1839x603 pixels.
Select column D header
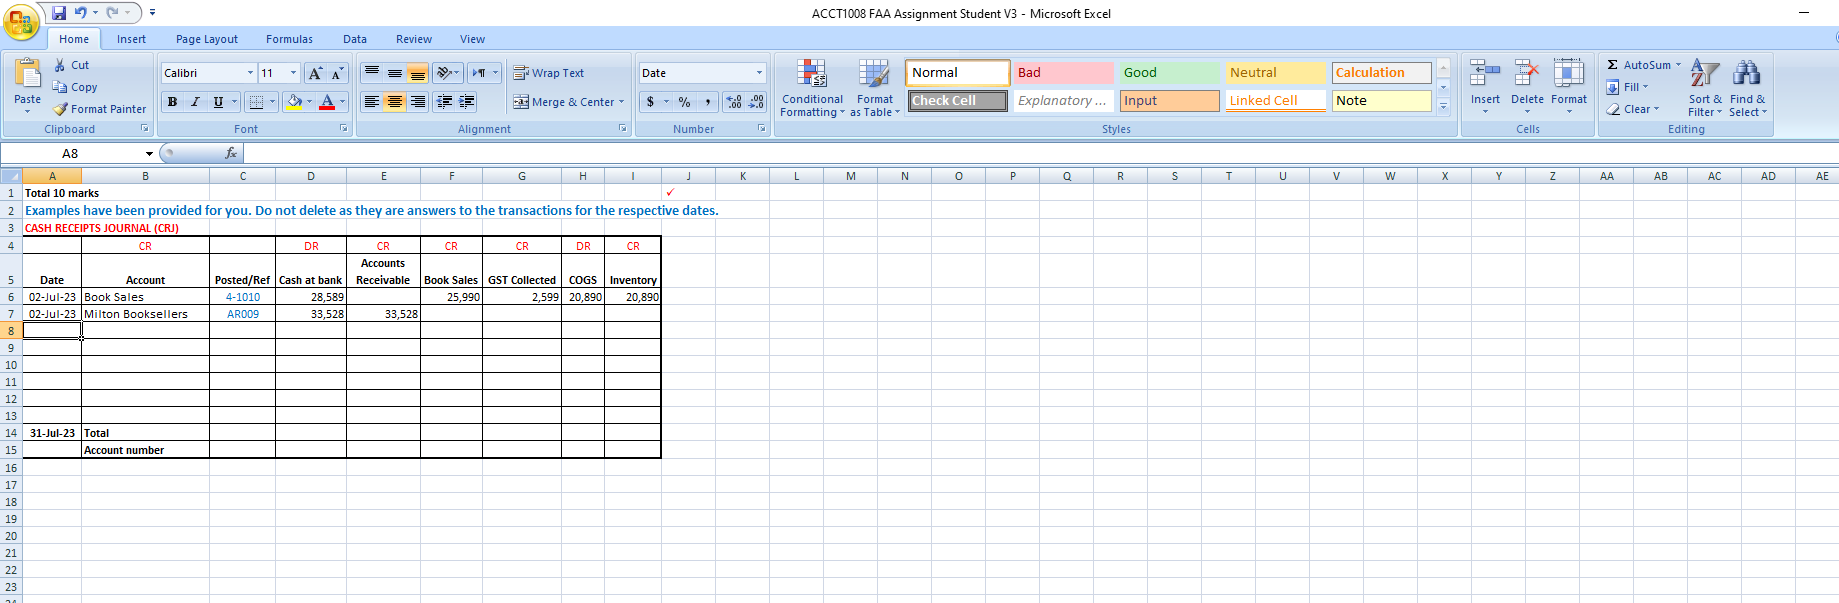point(311,176)
